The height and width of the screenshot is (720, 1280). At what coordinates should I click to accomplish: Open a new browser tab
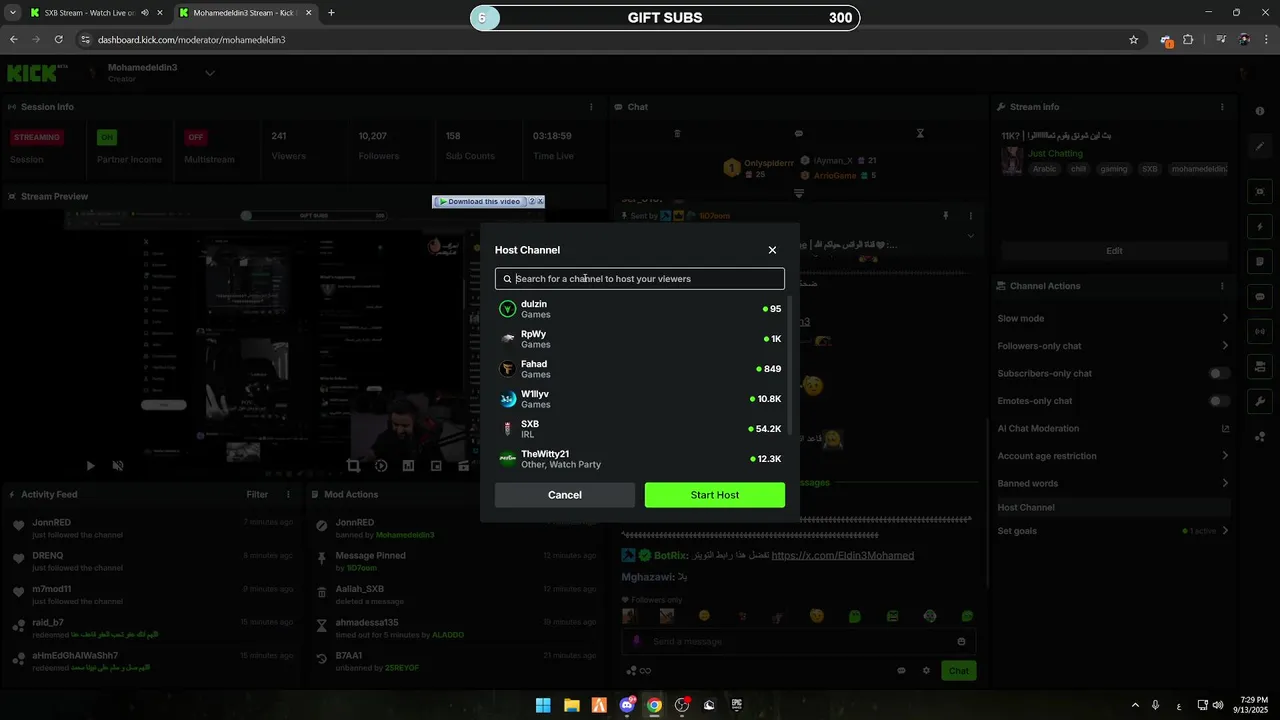coord(331,13)
